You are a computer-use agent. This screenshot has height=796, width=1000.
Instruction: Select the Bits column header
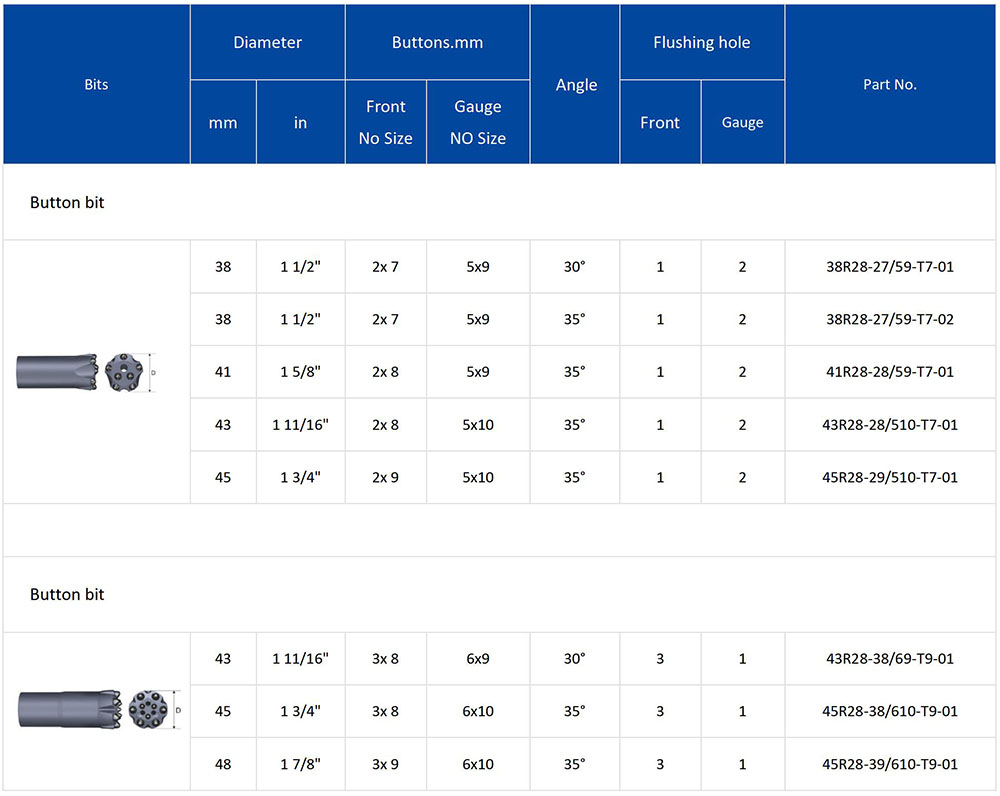coord(96,85)
